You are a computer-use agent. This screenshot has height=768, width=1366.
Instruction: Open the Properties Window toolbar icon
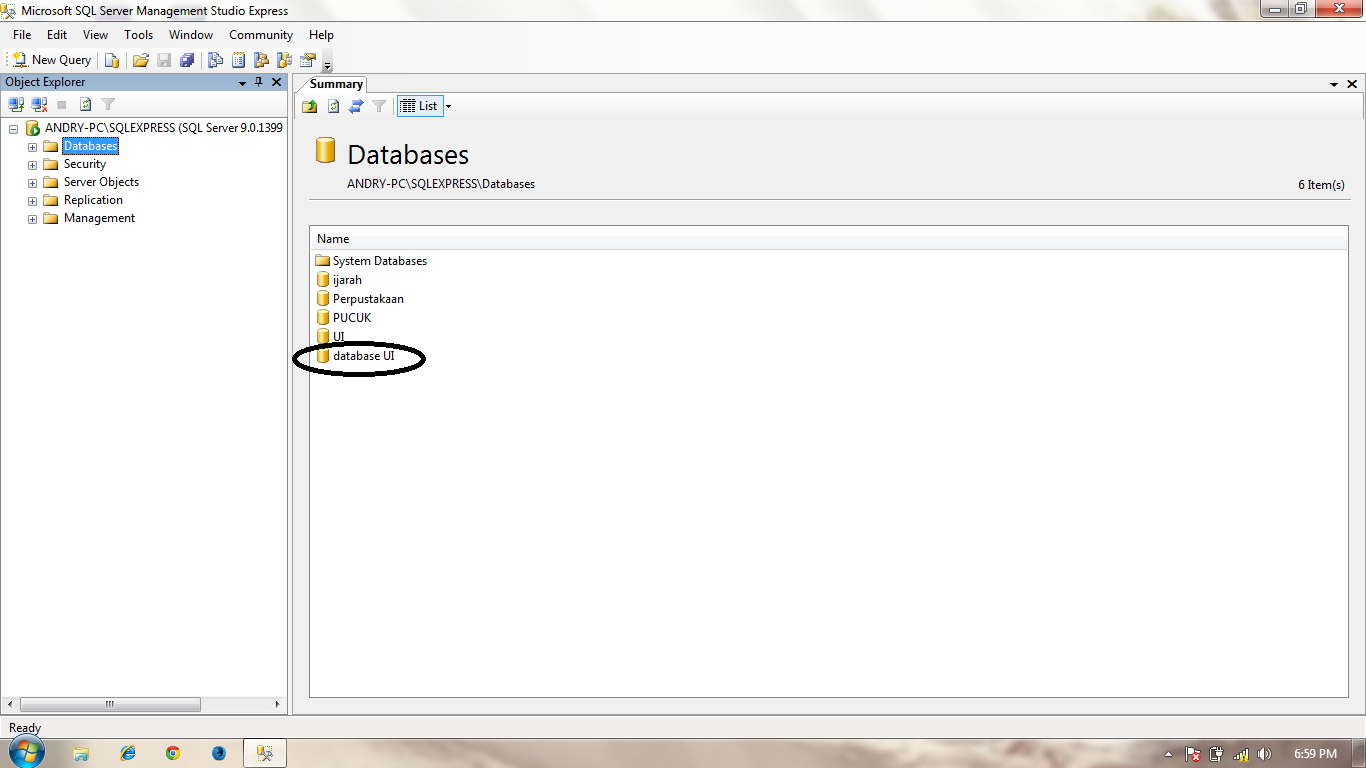pyautogui.click(x=308, y=60)
